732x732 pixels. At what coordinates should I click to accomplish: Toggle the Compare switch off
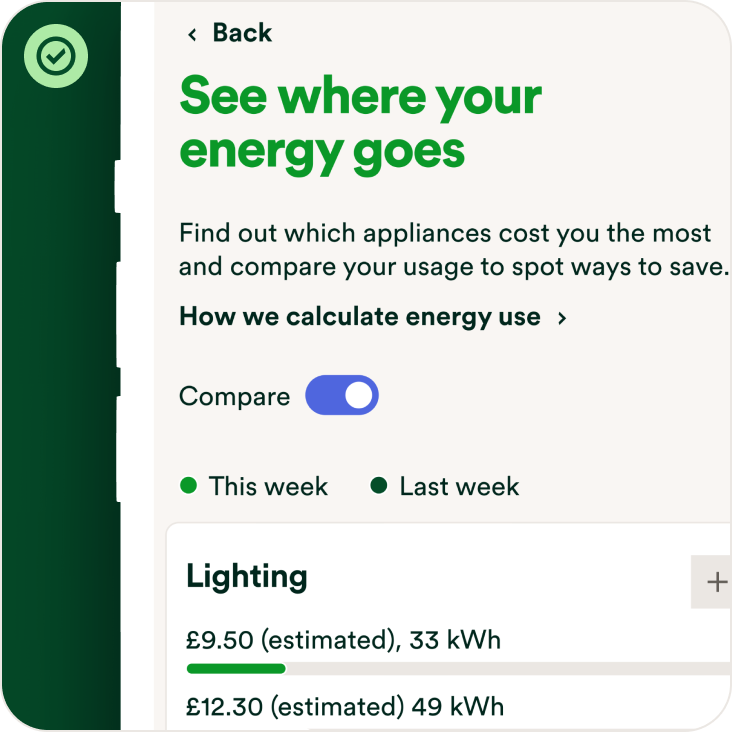click(x=341, y=395)
